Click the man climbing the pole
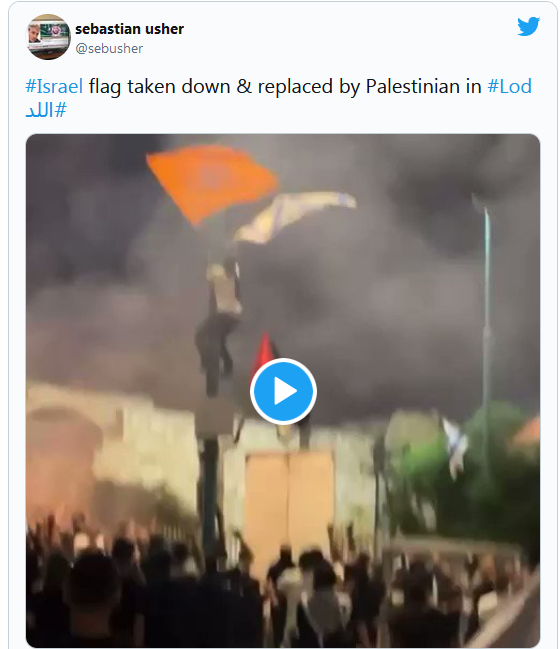Viewport: 560px width, 649px height. 219,323
